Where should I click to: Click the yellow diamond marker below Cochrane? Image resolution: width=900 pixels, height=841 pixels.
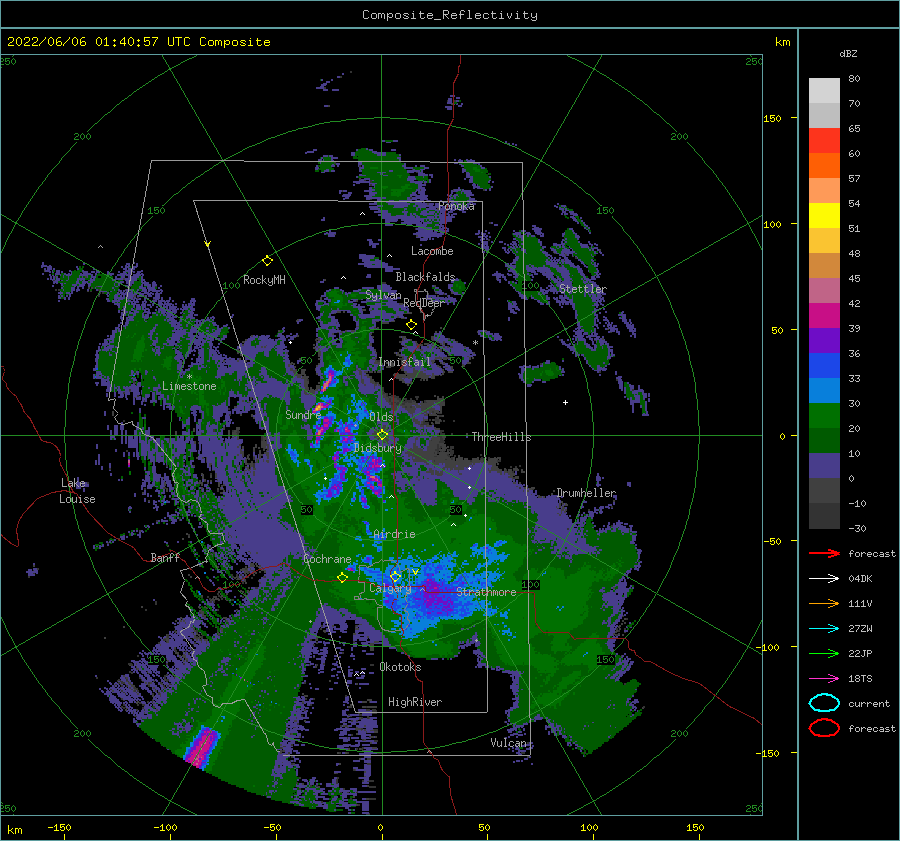point(342,577)
